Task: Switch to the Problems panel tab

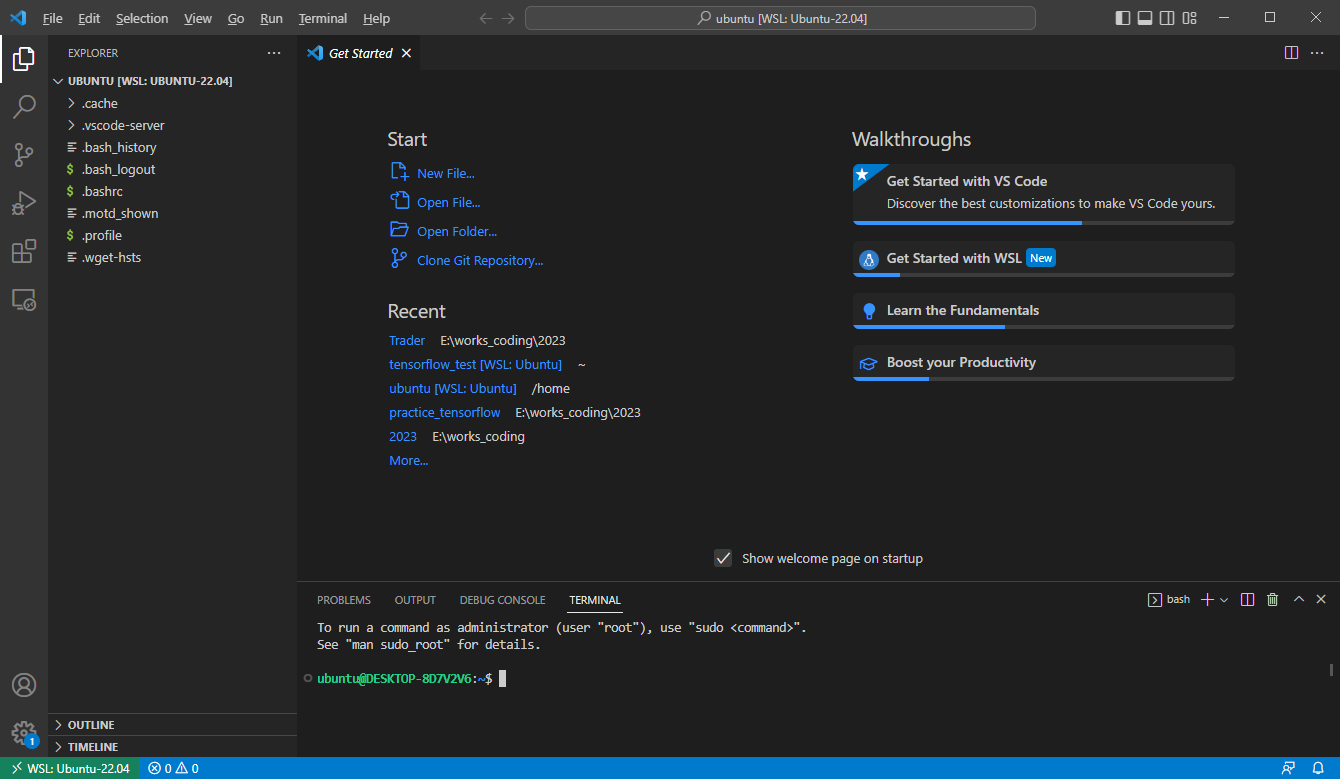Action: tap(344, 600)
